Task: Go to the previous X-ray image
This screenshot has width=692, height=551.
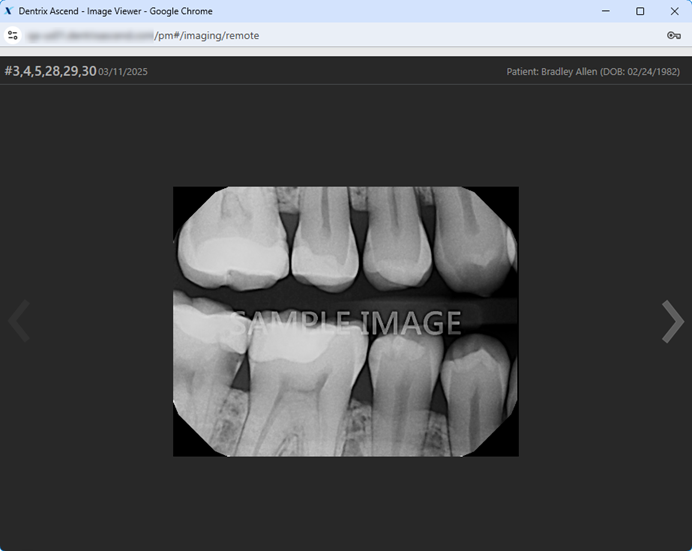Action: click(19, 322)
